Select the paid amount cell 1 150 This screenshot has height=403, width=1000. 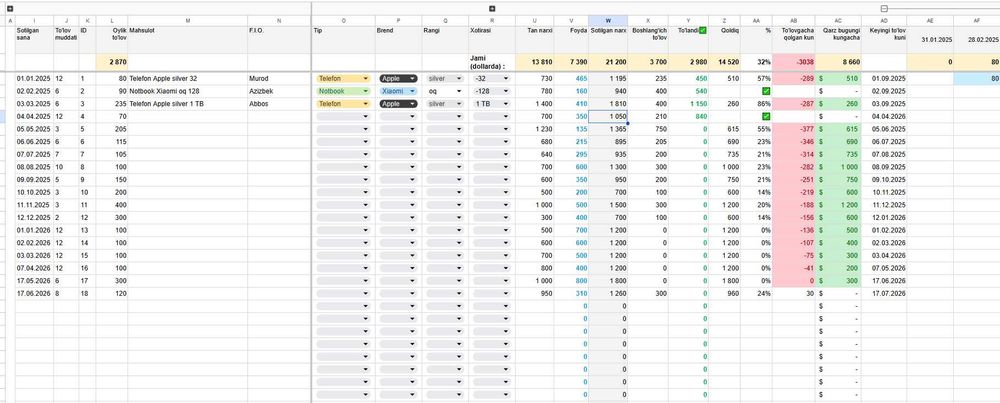tap(688, 103)
